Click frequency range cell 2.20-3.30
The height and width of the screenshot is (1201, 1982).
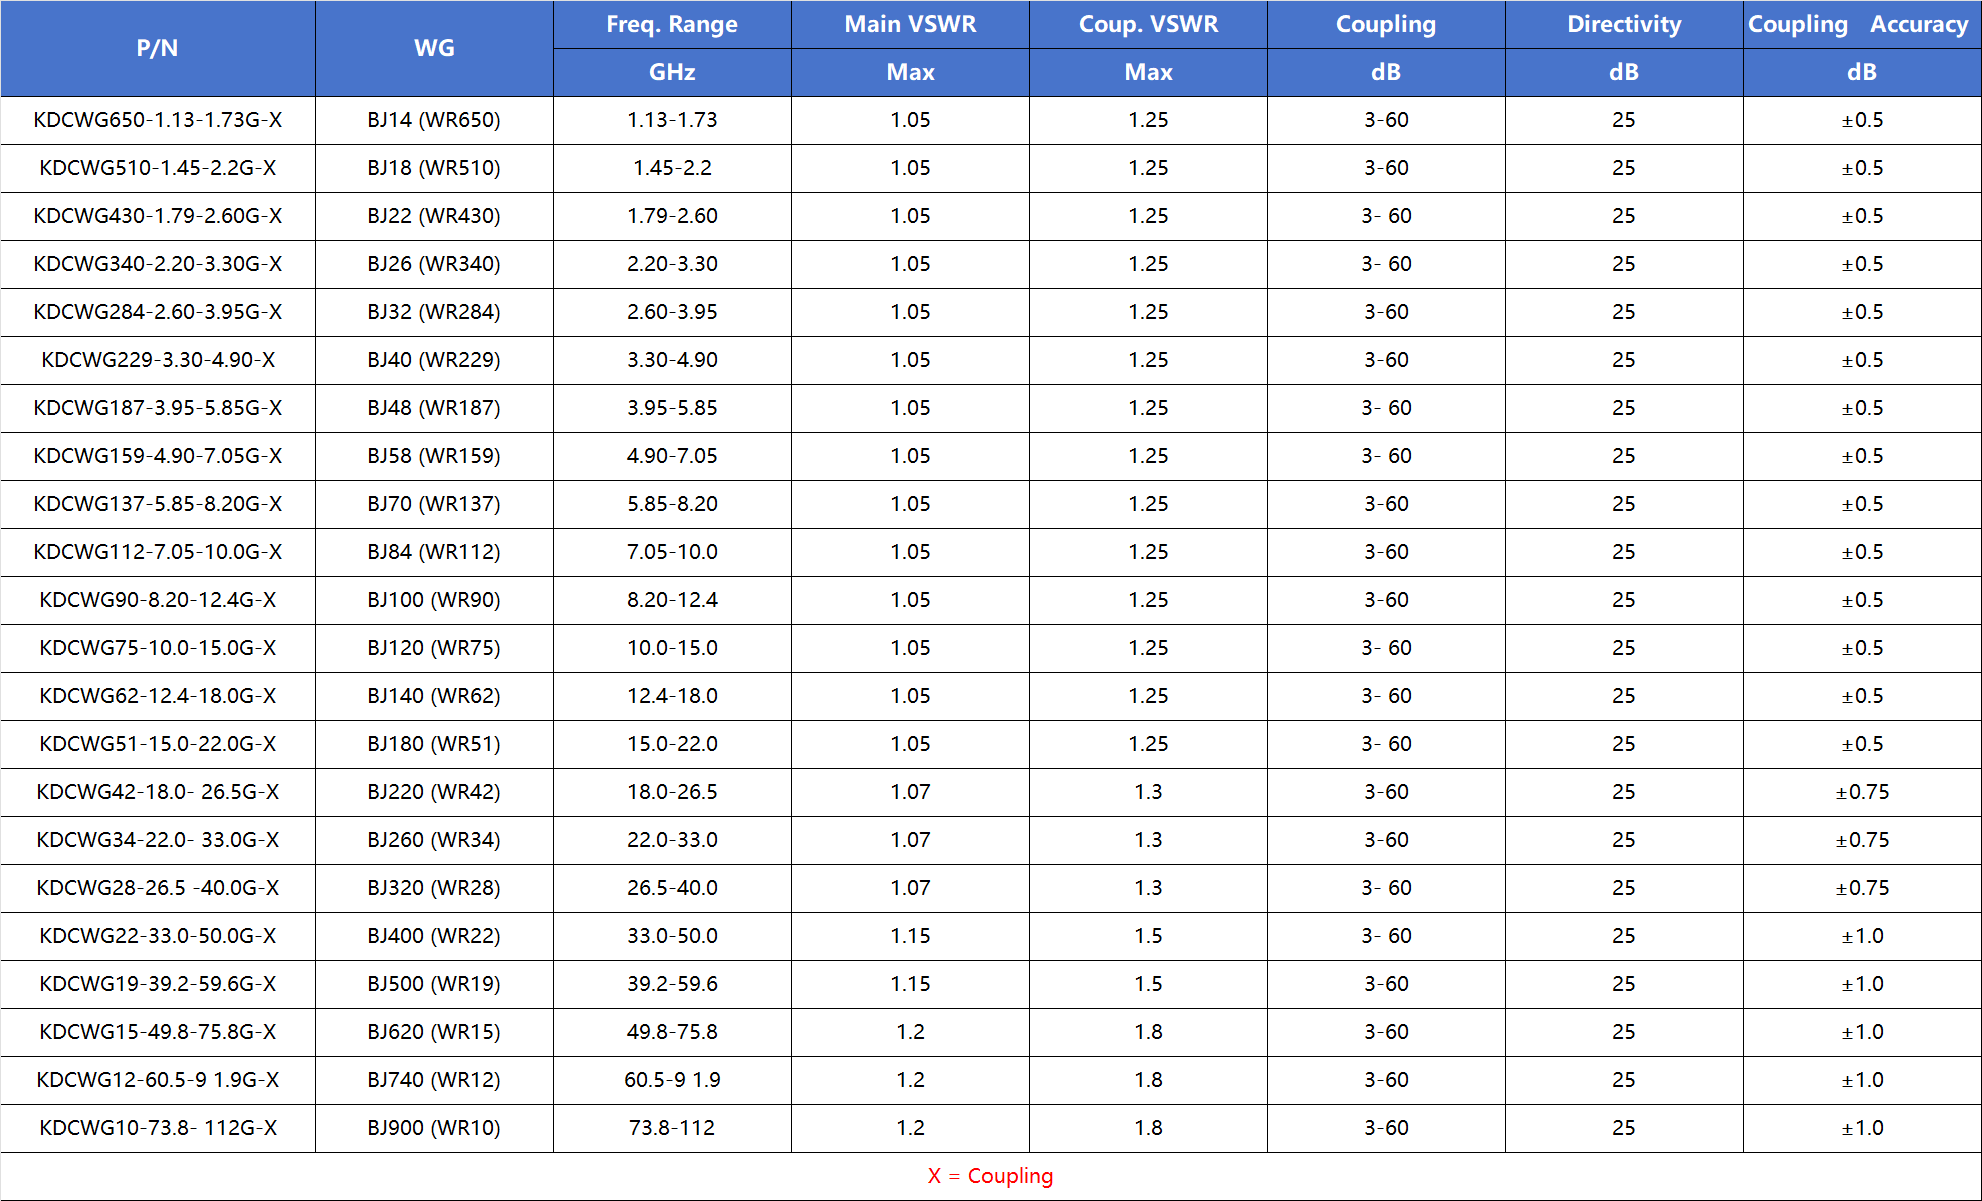pyautogui.click(x=672, y=264)
